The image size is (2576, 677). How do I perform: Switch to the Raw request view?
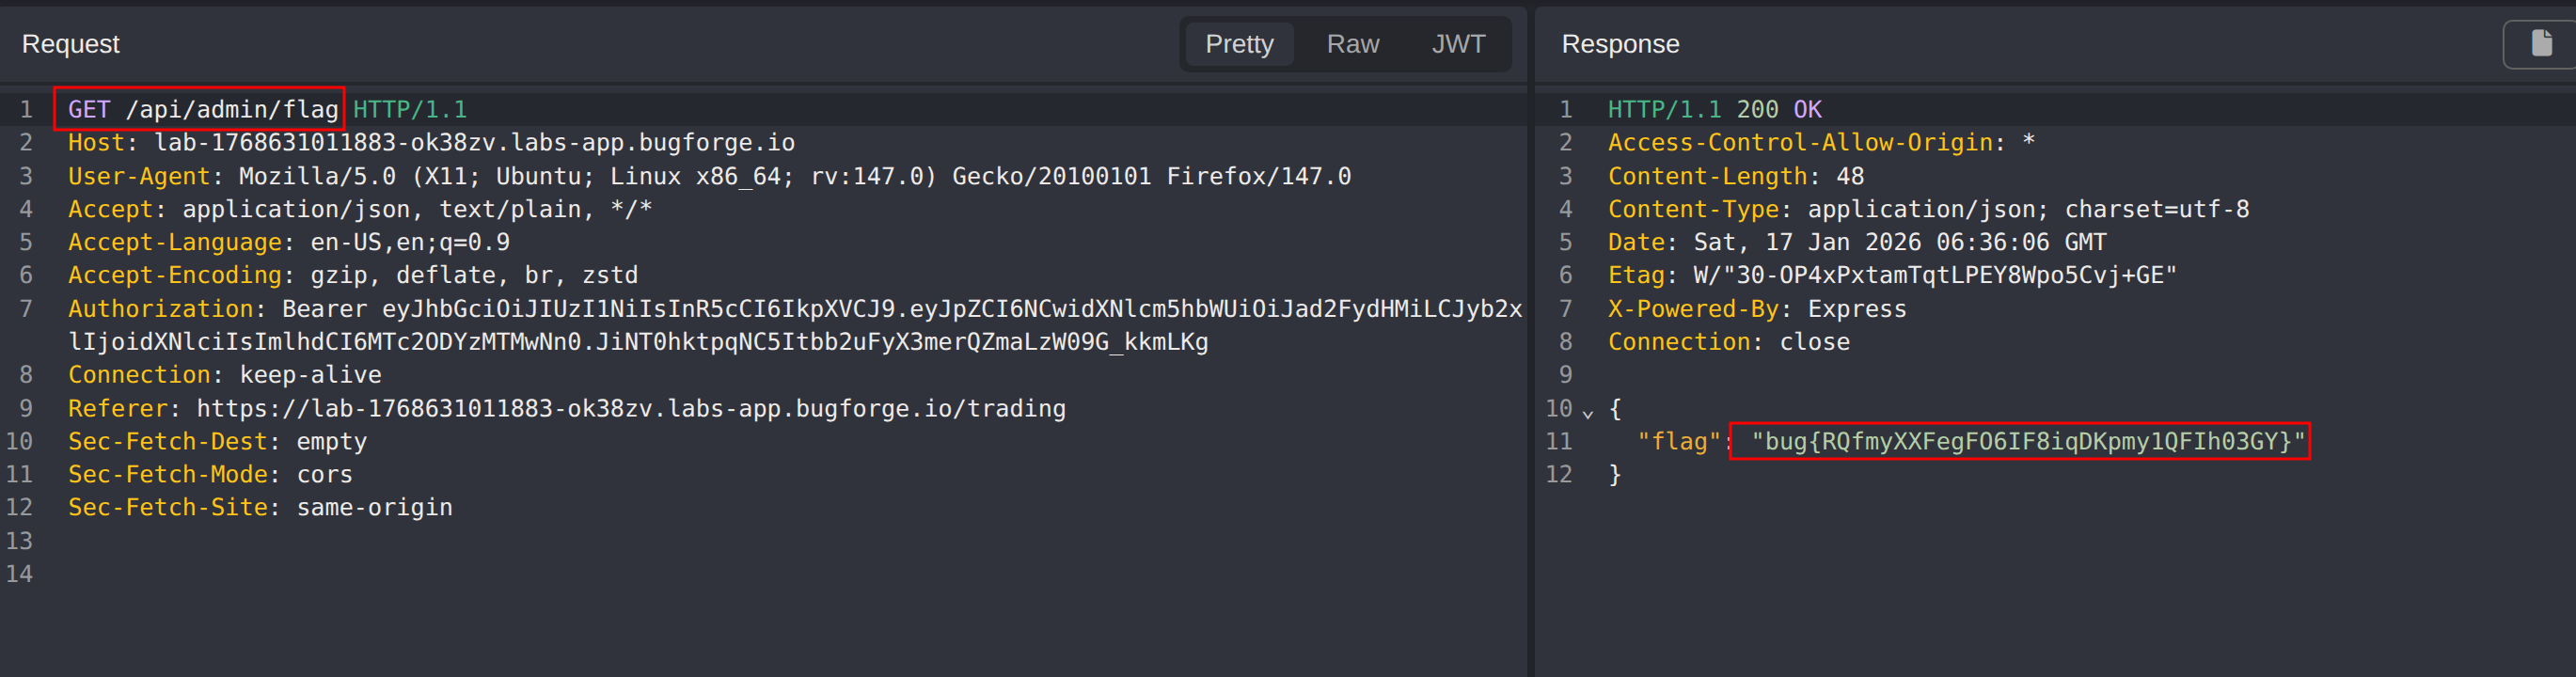(1352, 44)
